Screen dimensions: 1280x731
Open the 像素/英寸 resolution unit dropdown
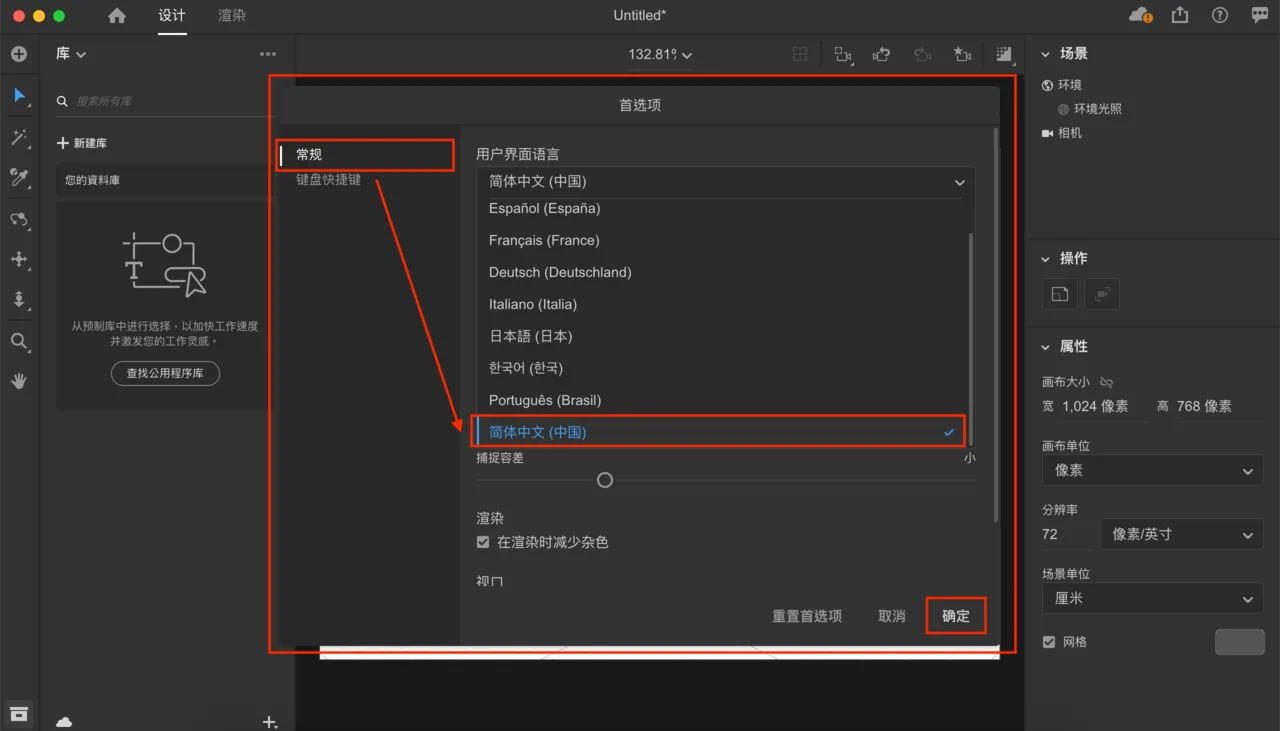click(1182, 534)
